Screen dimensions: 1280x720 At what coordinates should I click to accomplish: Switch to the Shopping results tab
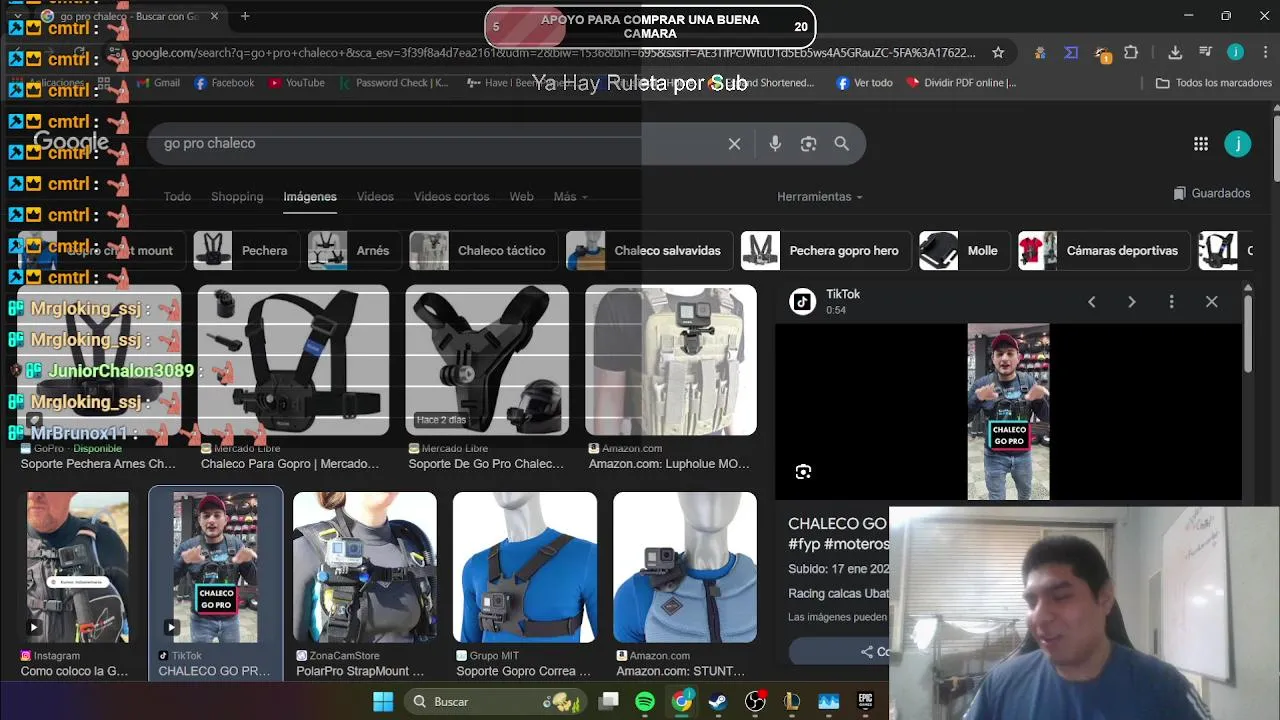pos(237,197)
